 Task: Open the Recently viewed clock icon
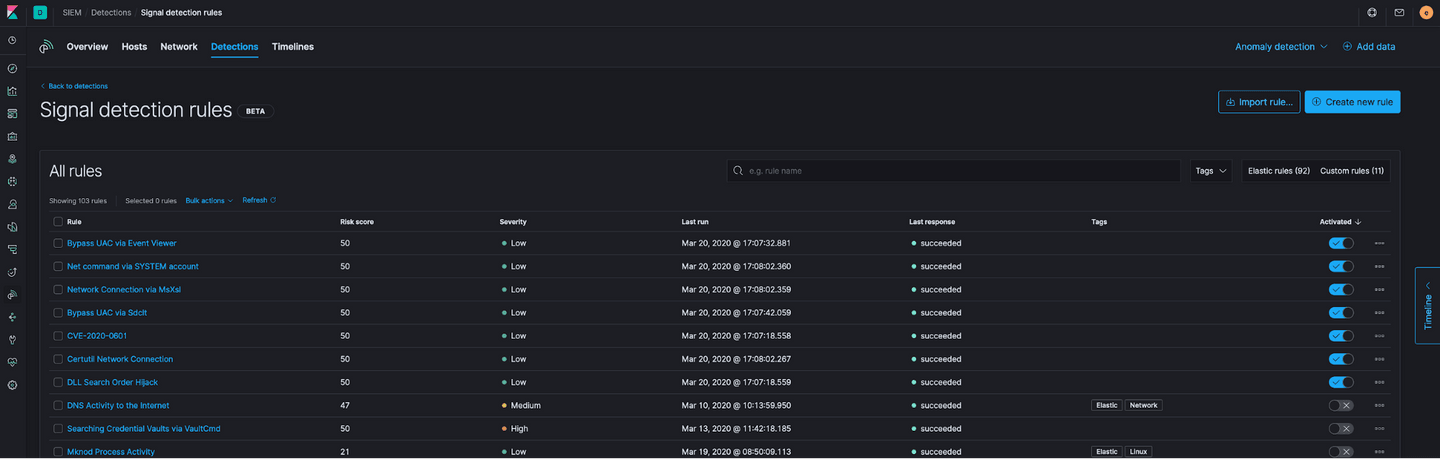12,41
